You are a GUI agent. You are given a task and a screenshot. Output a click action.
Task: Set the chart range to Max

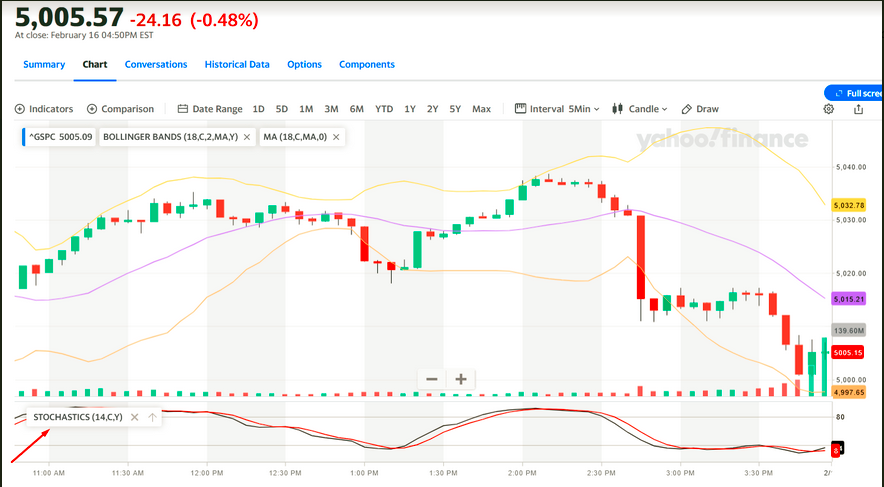[481, 109]
